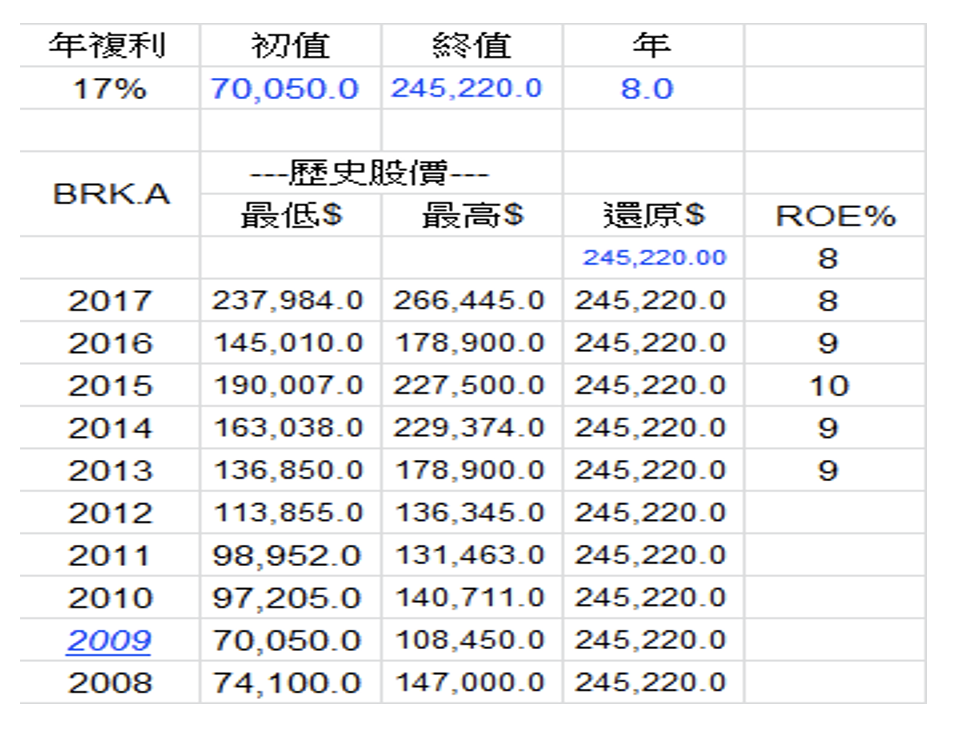
Task: Select the 2017 year cell
Action: pos(110,301)
